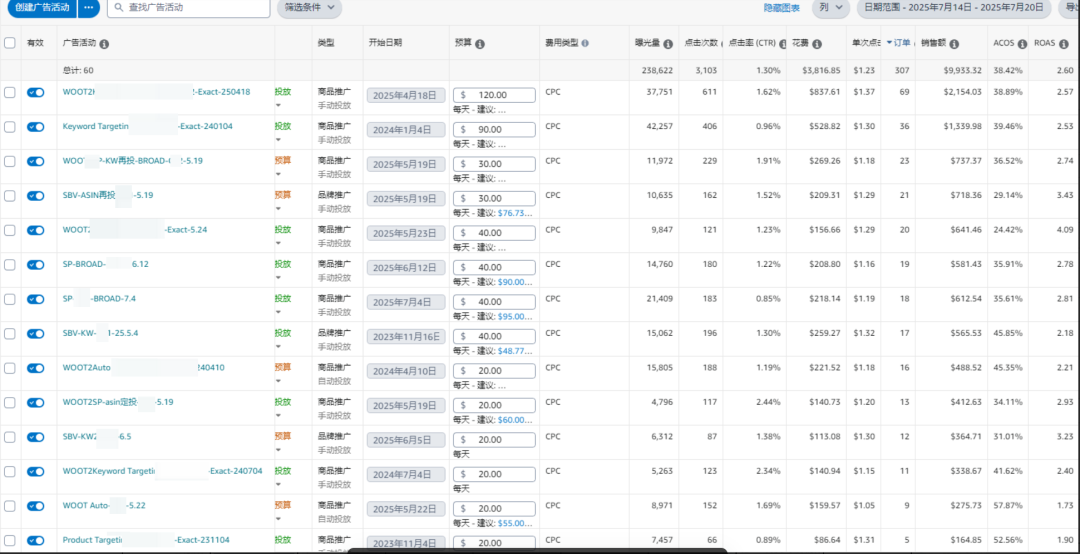Tick the select-all header checkbox
Screen dimensions: 1080x554
tap(10, 43)
